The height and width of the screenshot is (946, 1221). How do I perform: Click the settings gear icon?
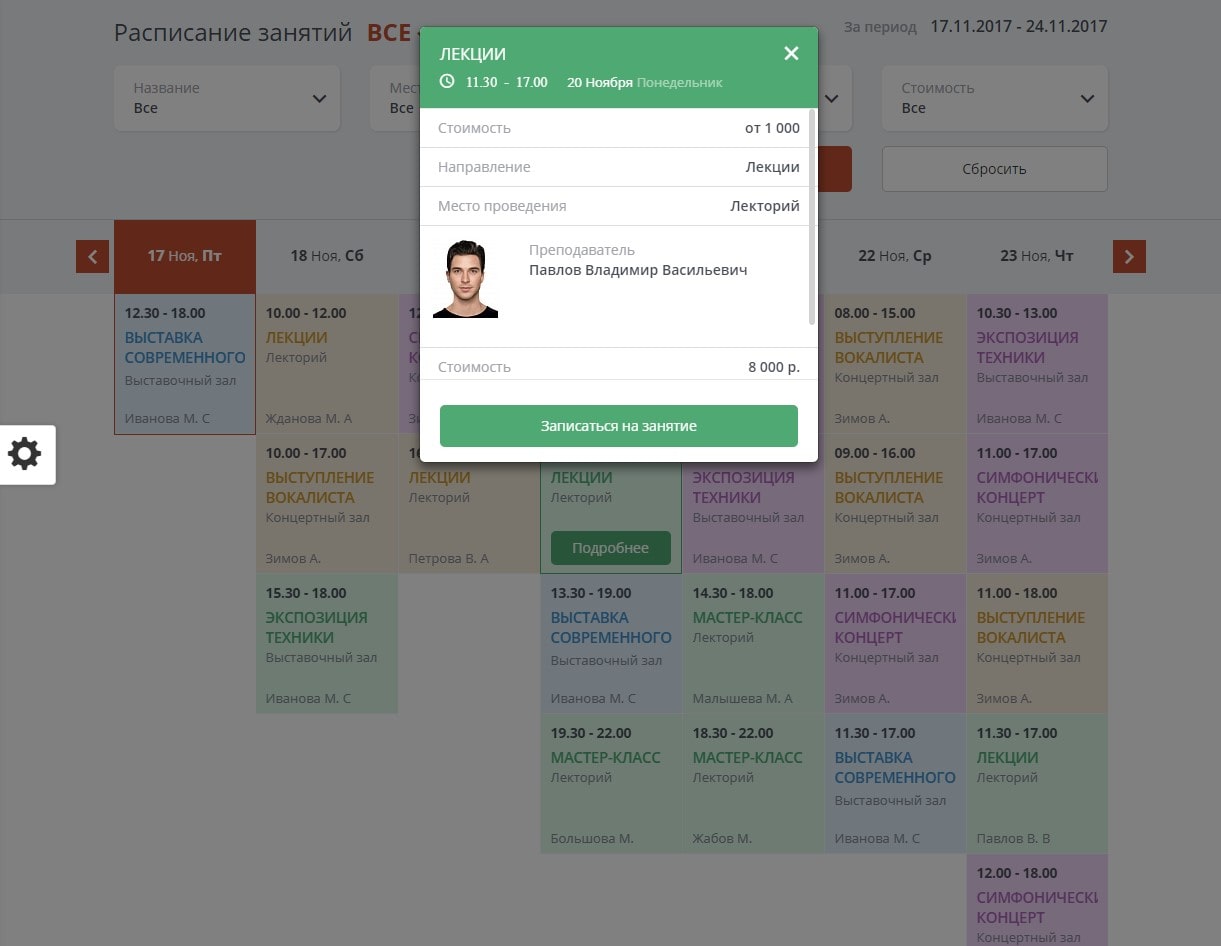[x=25, y=455]
